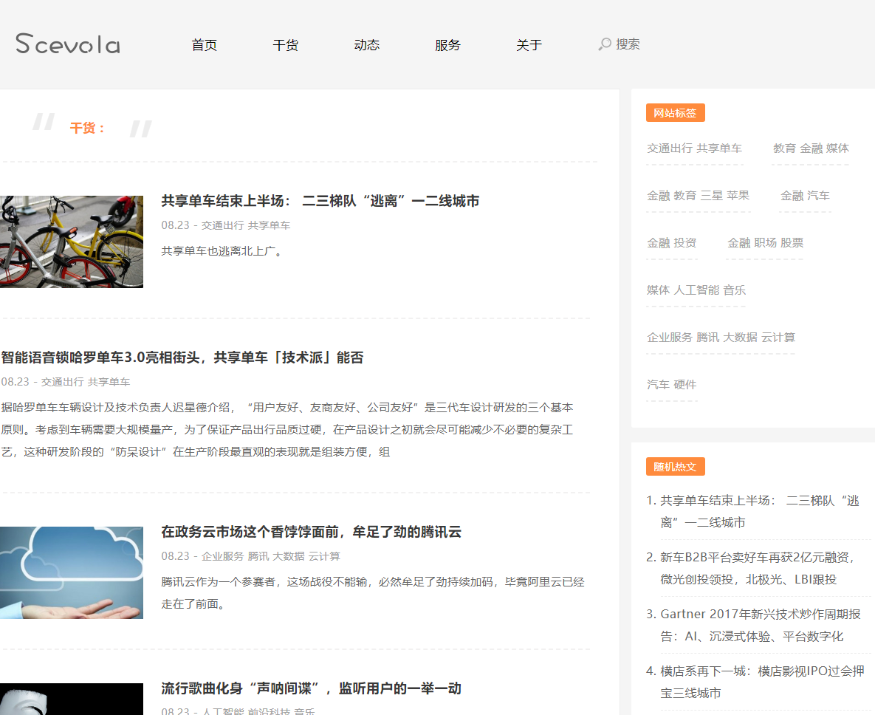Screen dimensions: 875x715
Task: Open the 关于 nav item
Action: tap(529, 45)
